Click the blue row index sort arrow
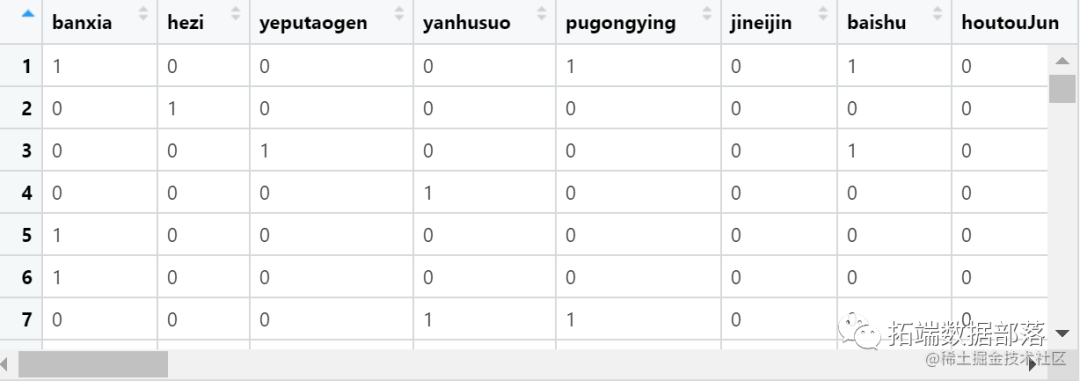 click(x=28, y=13)
